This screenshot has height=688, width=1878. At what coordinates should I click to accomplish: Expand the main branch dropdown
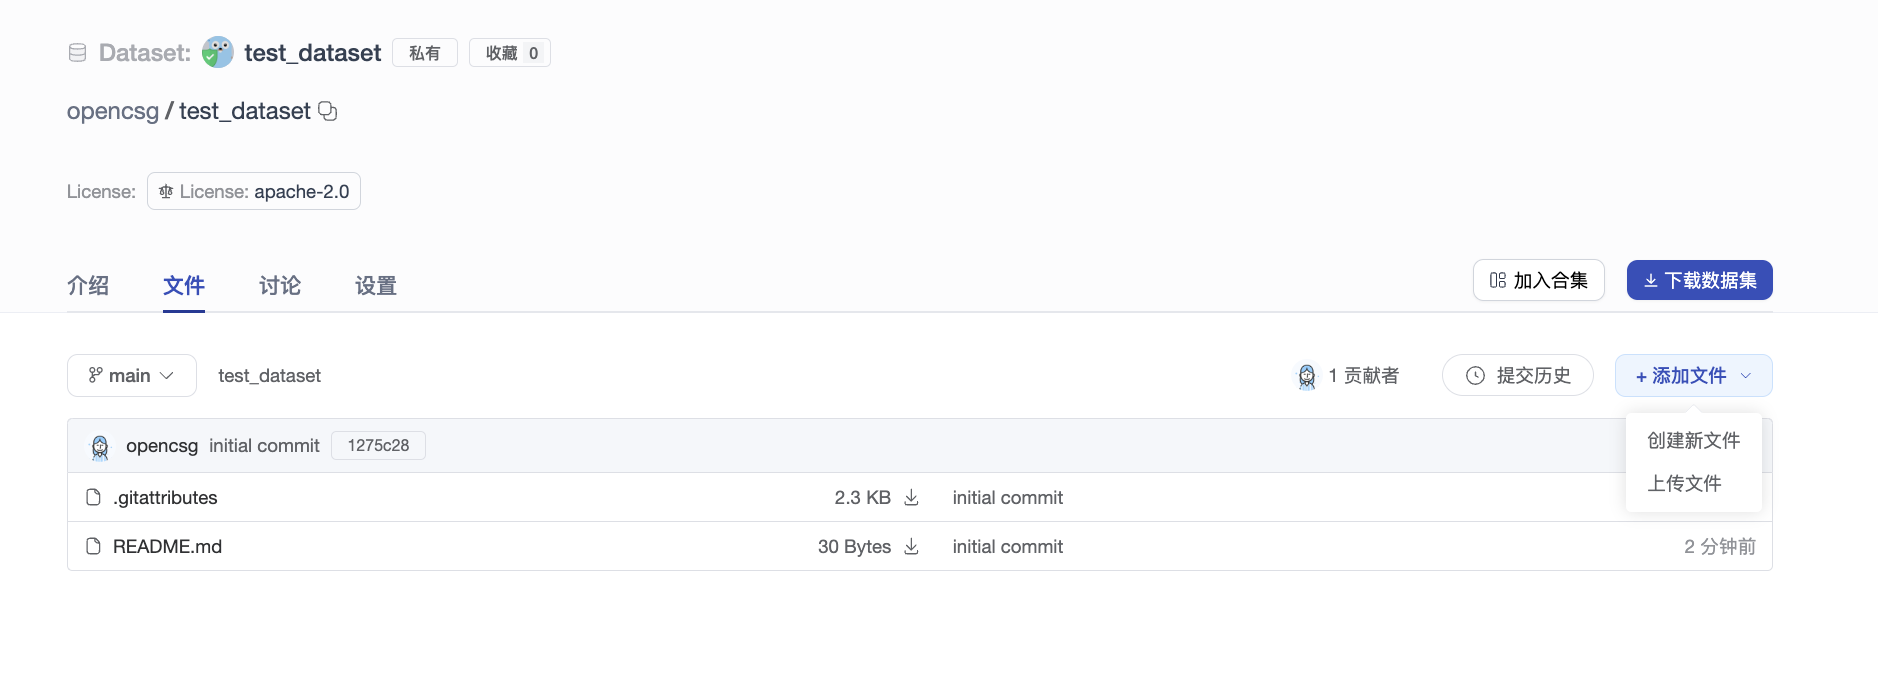click(132, 376)
